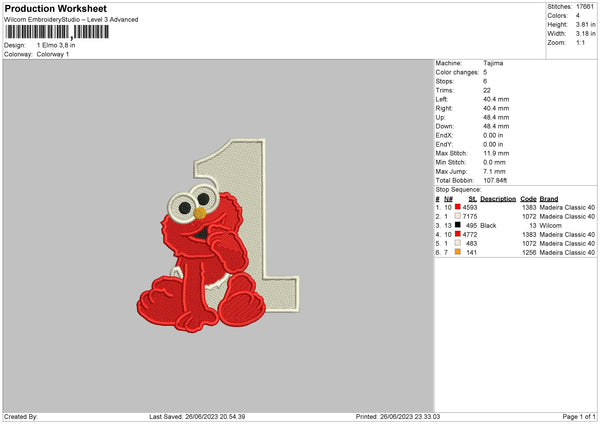The width and height of the screenshot is (600, 424).
Task: Click the Black description text
Action: (x=489, y=225)
